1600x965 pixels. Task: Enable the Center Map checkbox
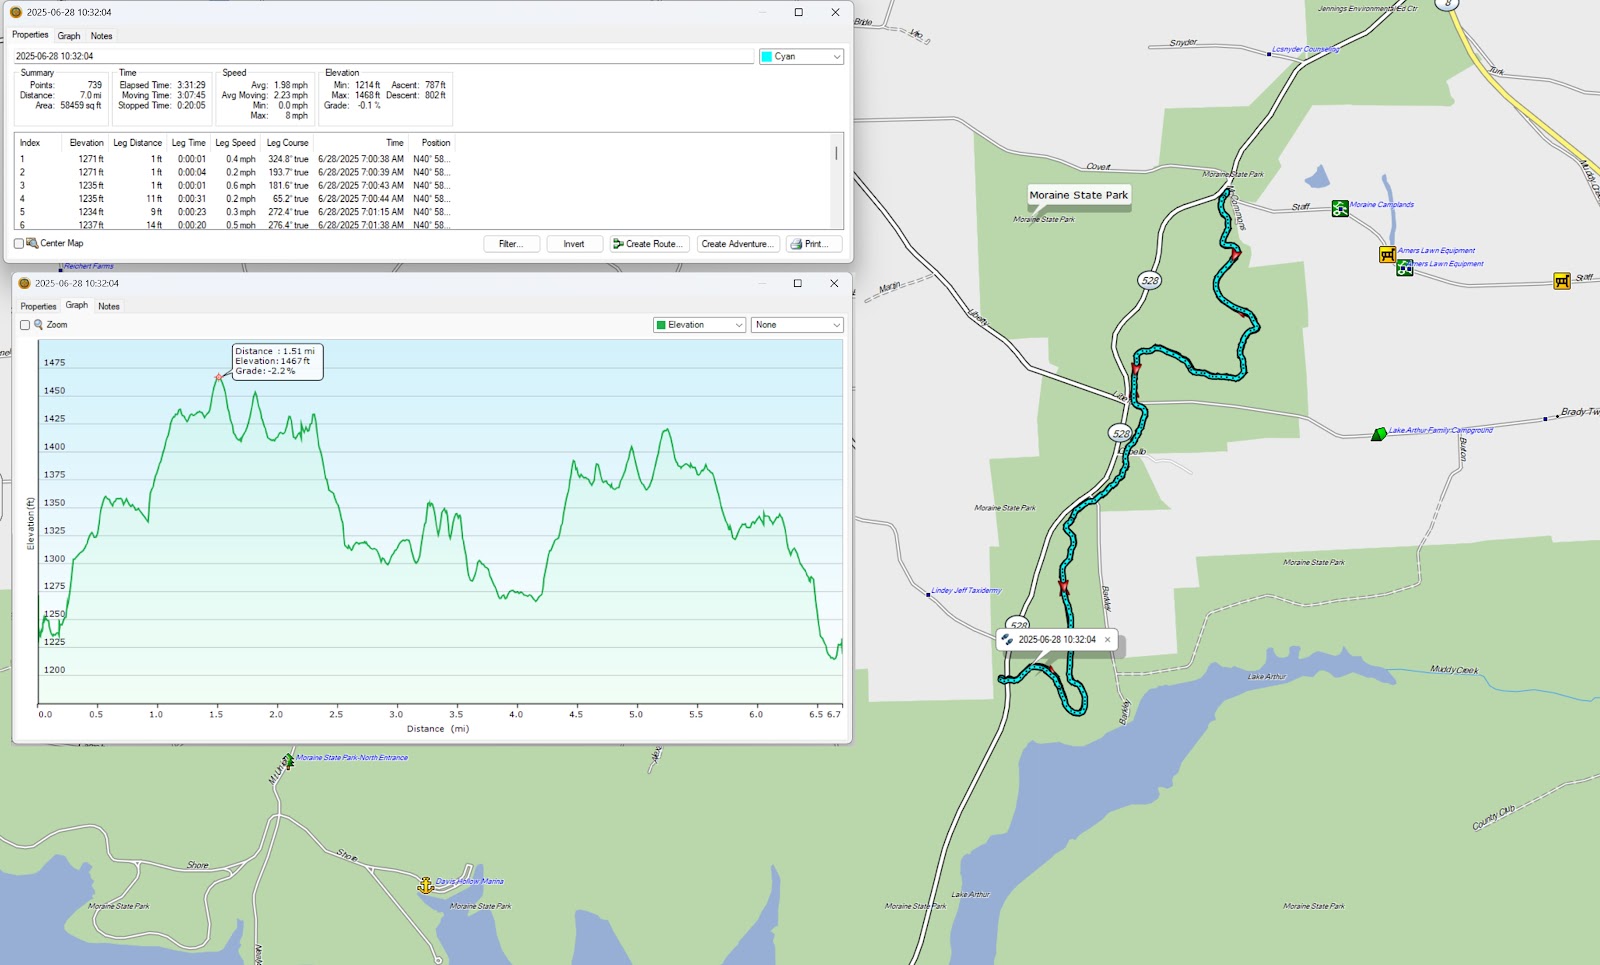tap(19, 244)
